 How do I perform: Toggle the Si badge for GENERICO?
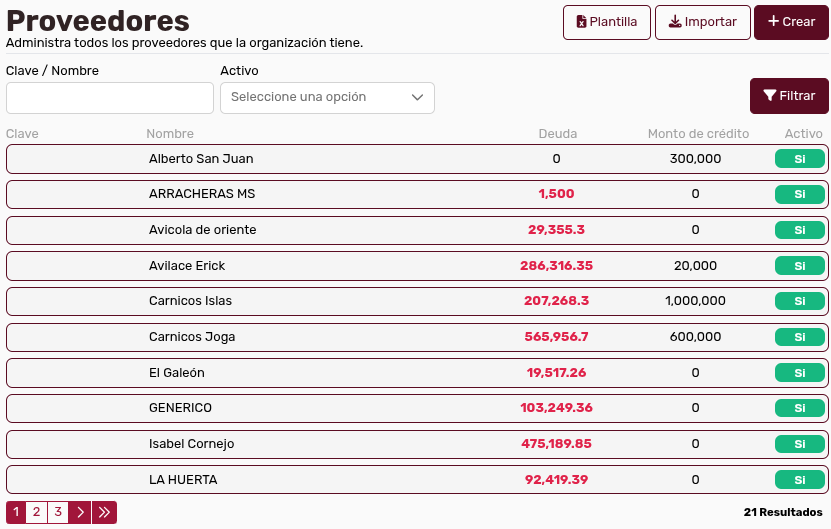[x=799, y=408]
